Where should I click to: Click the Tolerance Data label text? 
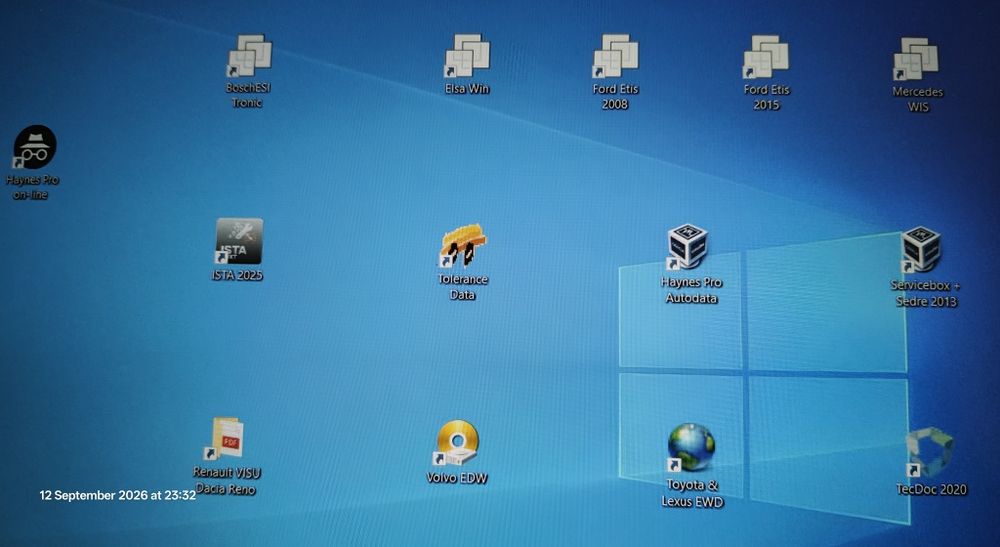coord(462,287)
